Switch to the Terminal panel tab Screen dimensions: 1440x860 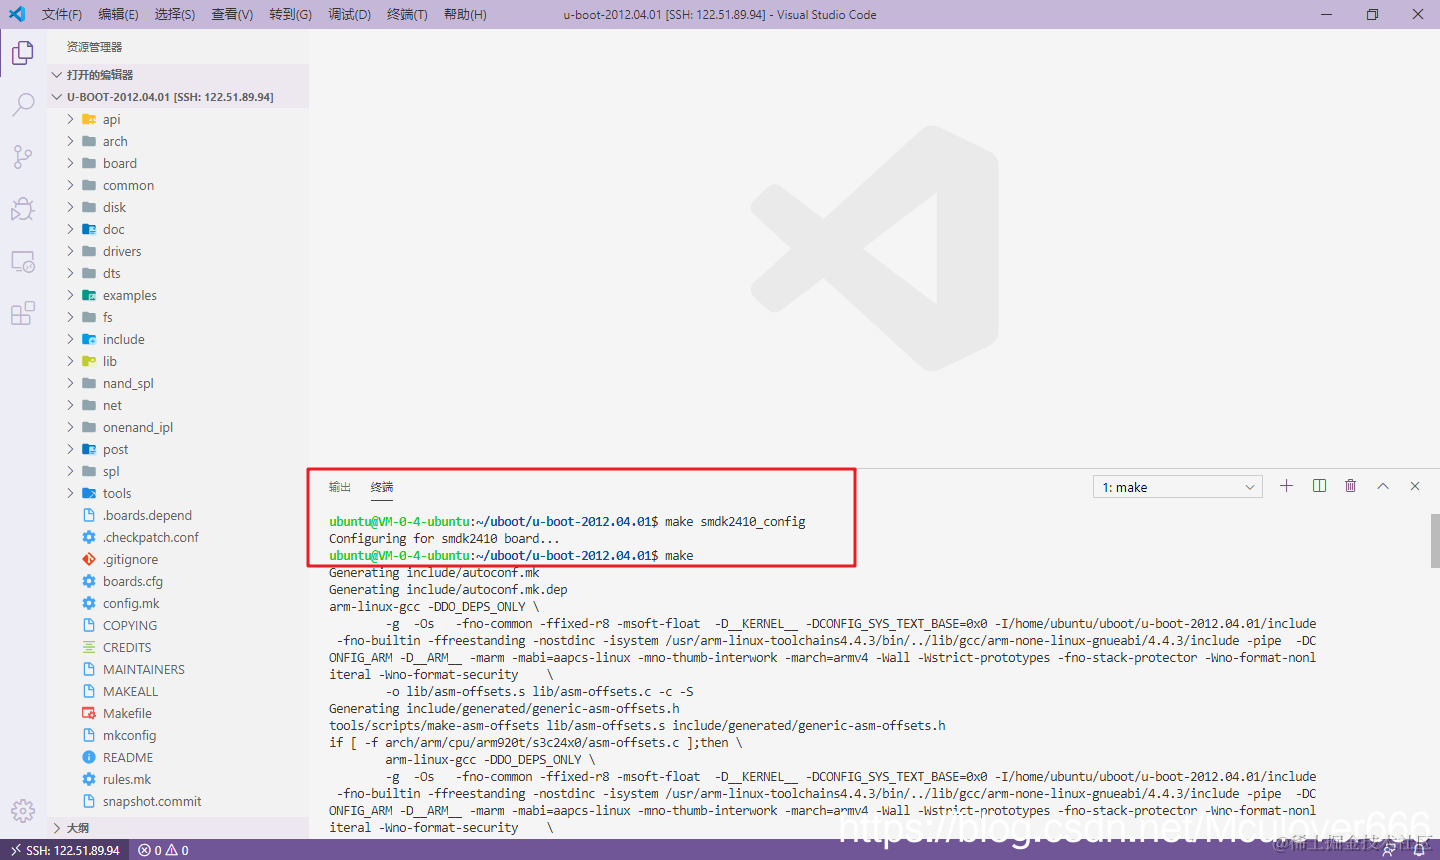pyautogui.click(x=382, y=487)
